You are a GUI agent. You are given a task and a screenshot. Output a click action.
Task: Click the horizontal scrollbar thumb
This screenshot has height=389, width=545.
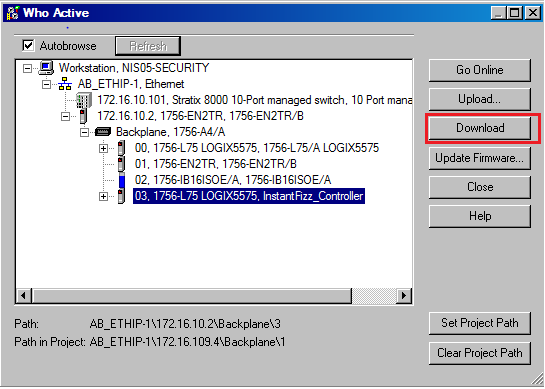coord(192,296)
